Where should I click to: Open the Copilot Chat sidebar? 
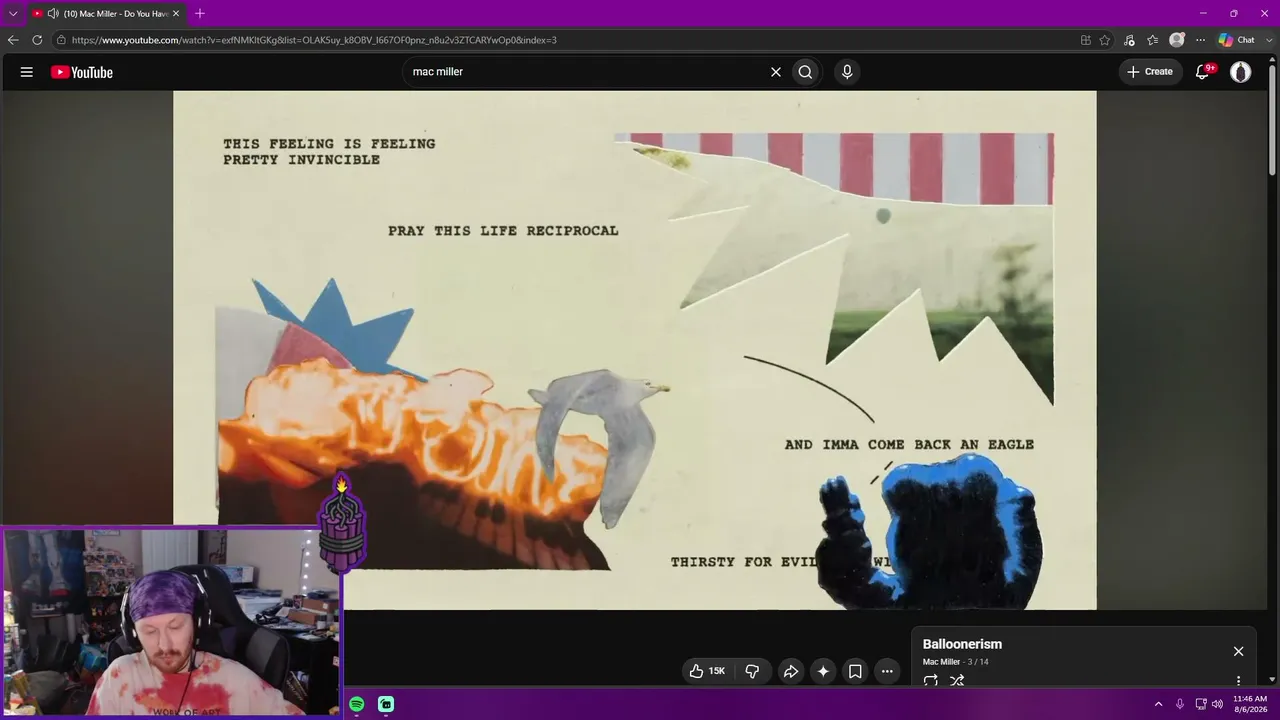pos(1237,40)
